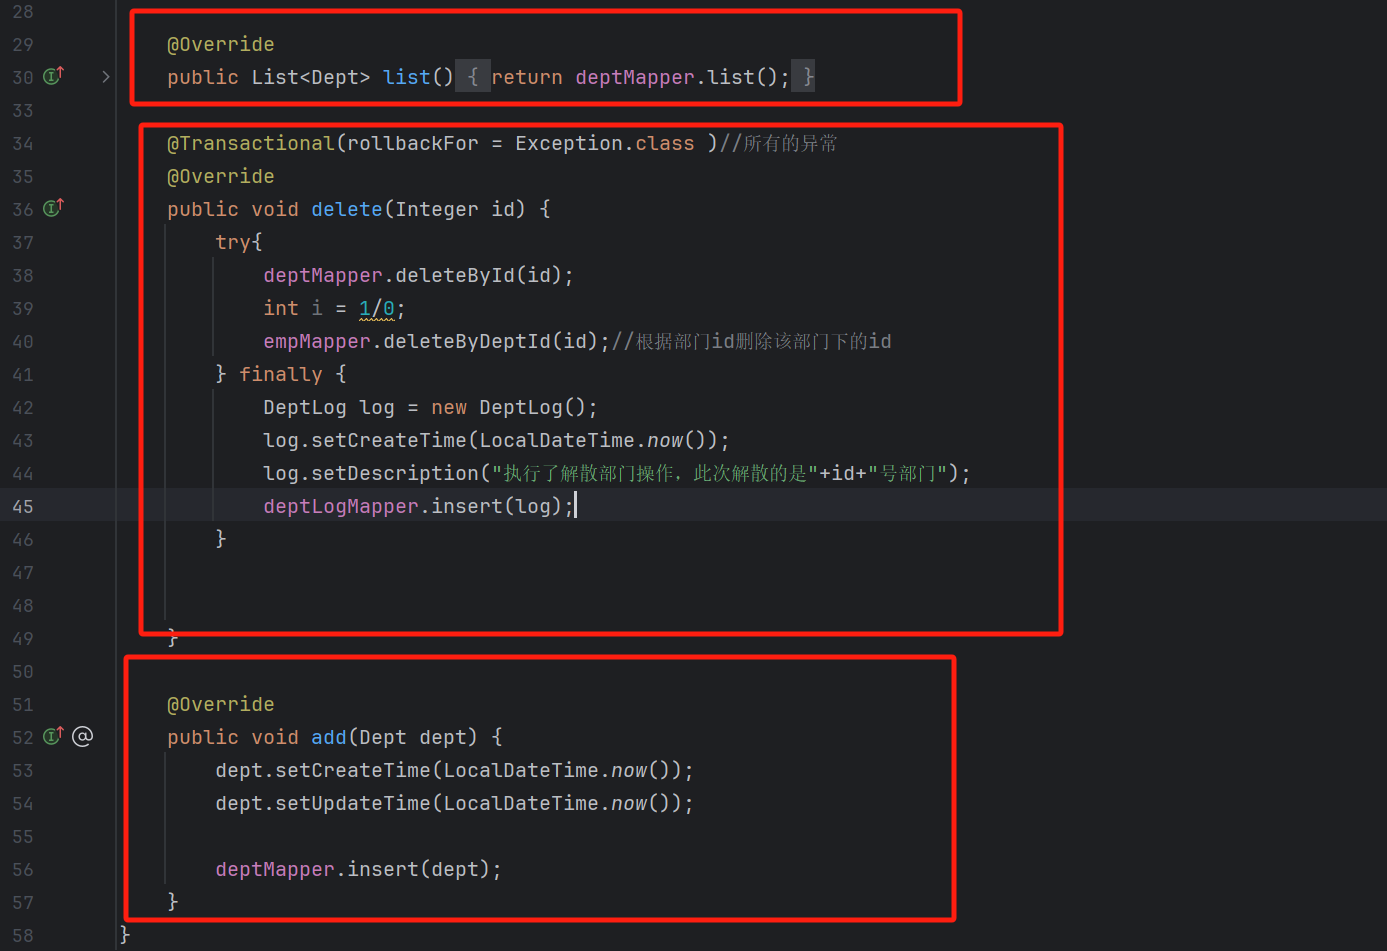Click line number 55 in the gutter
1387x951 pixels.
coord(23,836)
